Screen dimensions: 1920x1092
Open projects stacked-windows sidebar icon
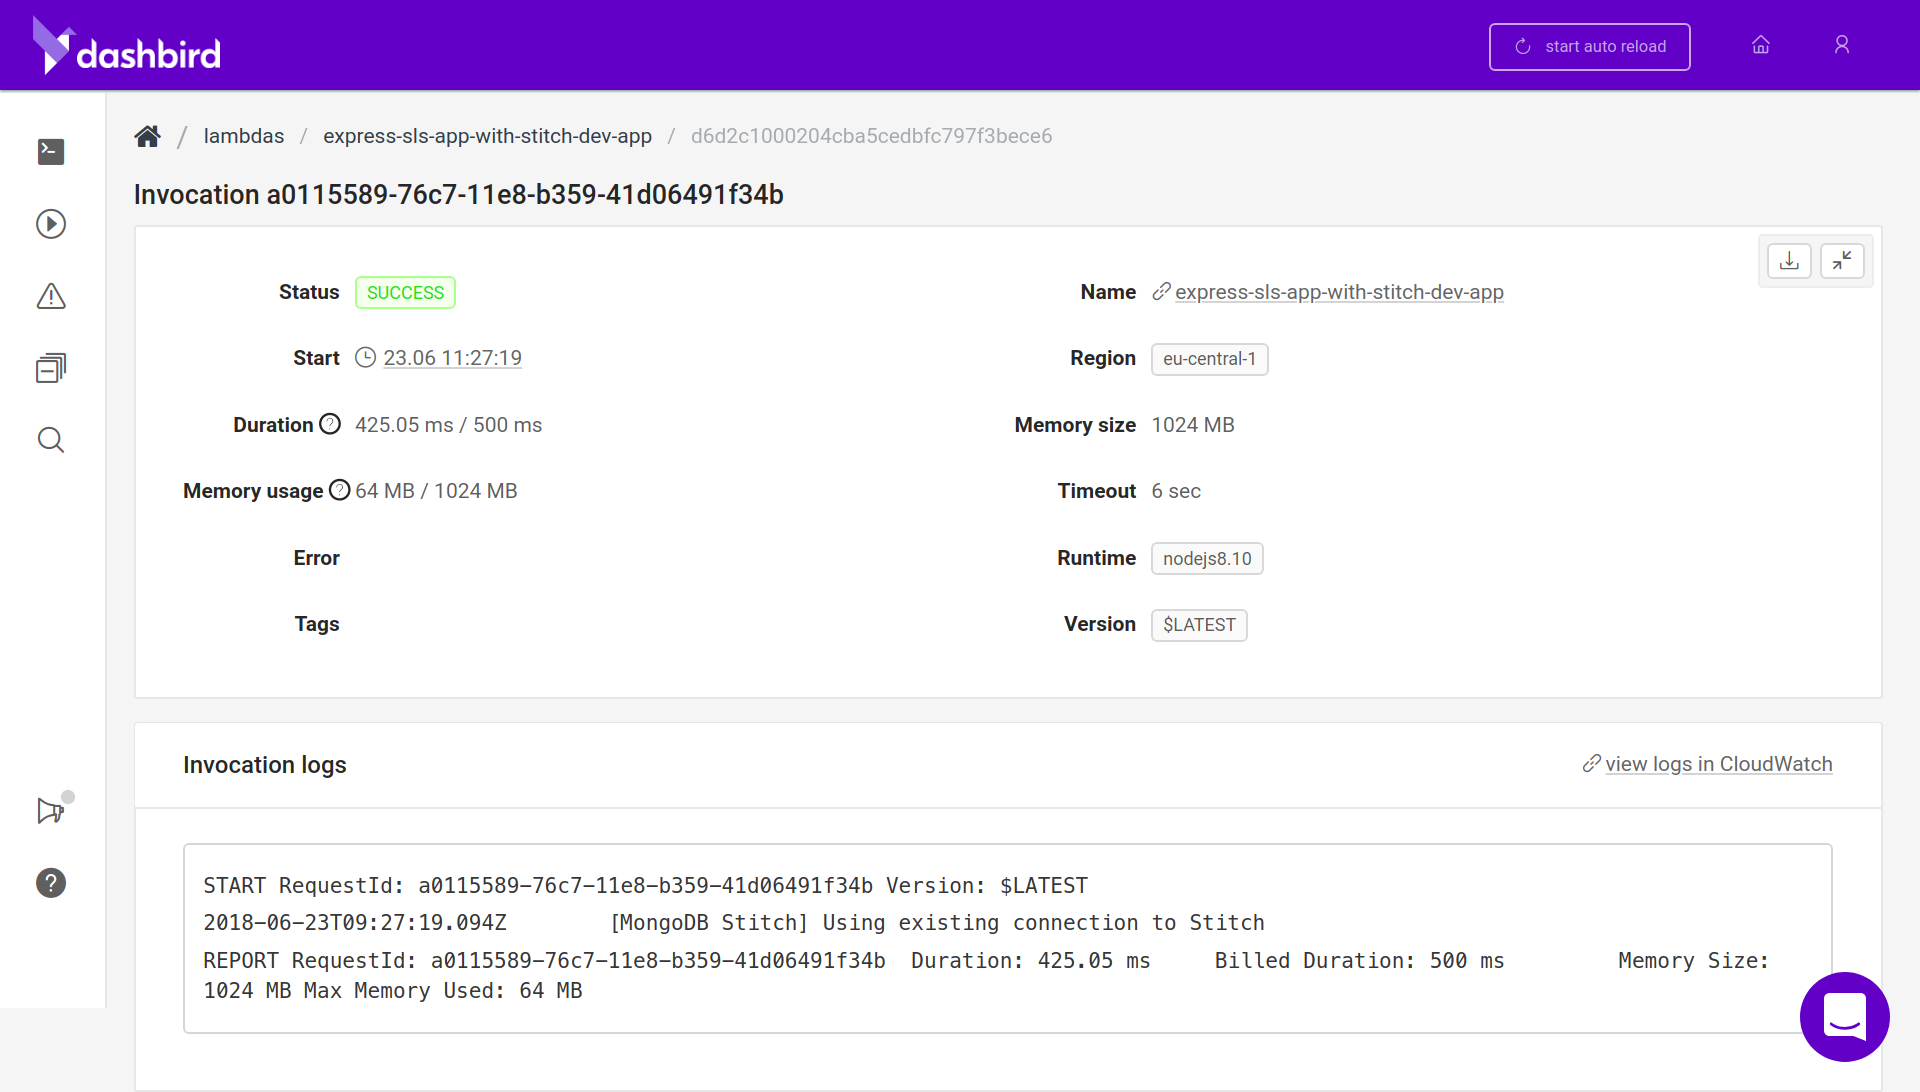pos(51,368)
